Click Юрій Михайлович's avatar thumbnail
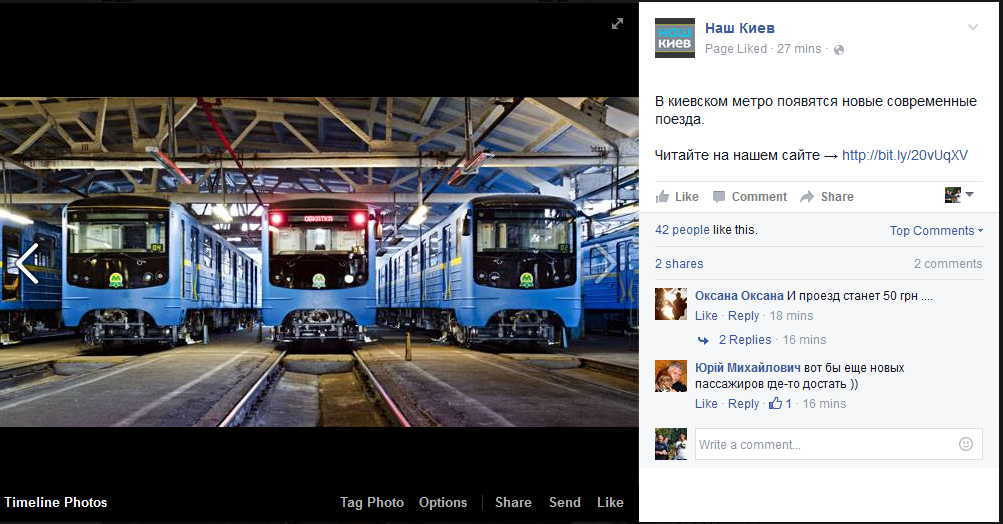Image resolution: width=1003 pixels, height=524 pixels. click(671, 376)
